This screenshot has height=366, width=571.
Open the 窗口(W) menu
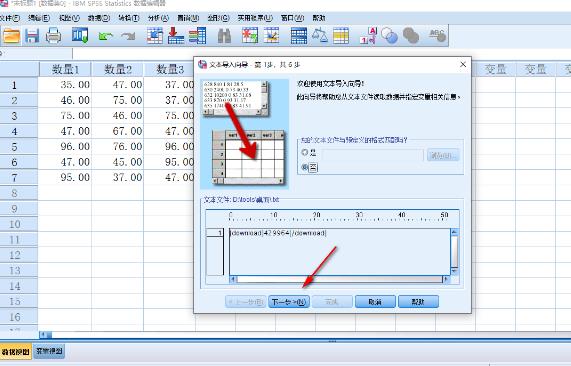click(x=292, y=18)
